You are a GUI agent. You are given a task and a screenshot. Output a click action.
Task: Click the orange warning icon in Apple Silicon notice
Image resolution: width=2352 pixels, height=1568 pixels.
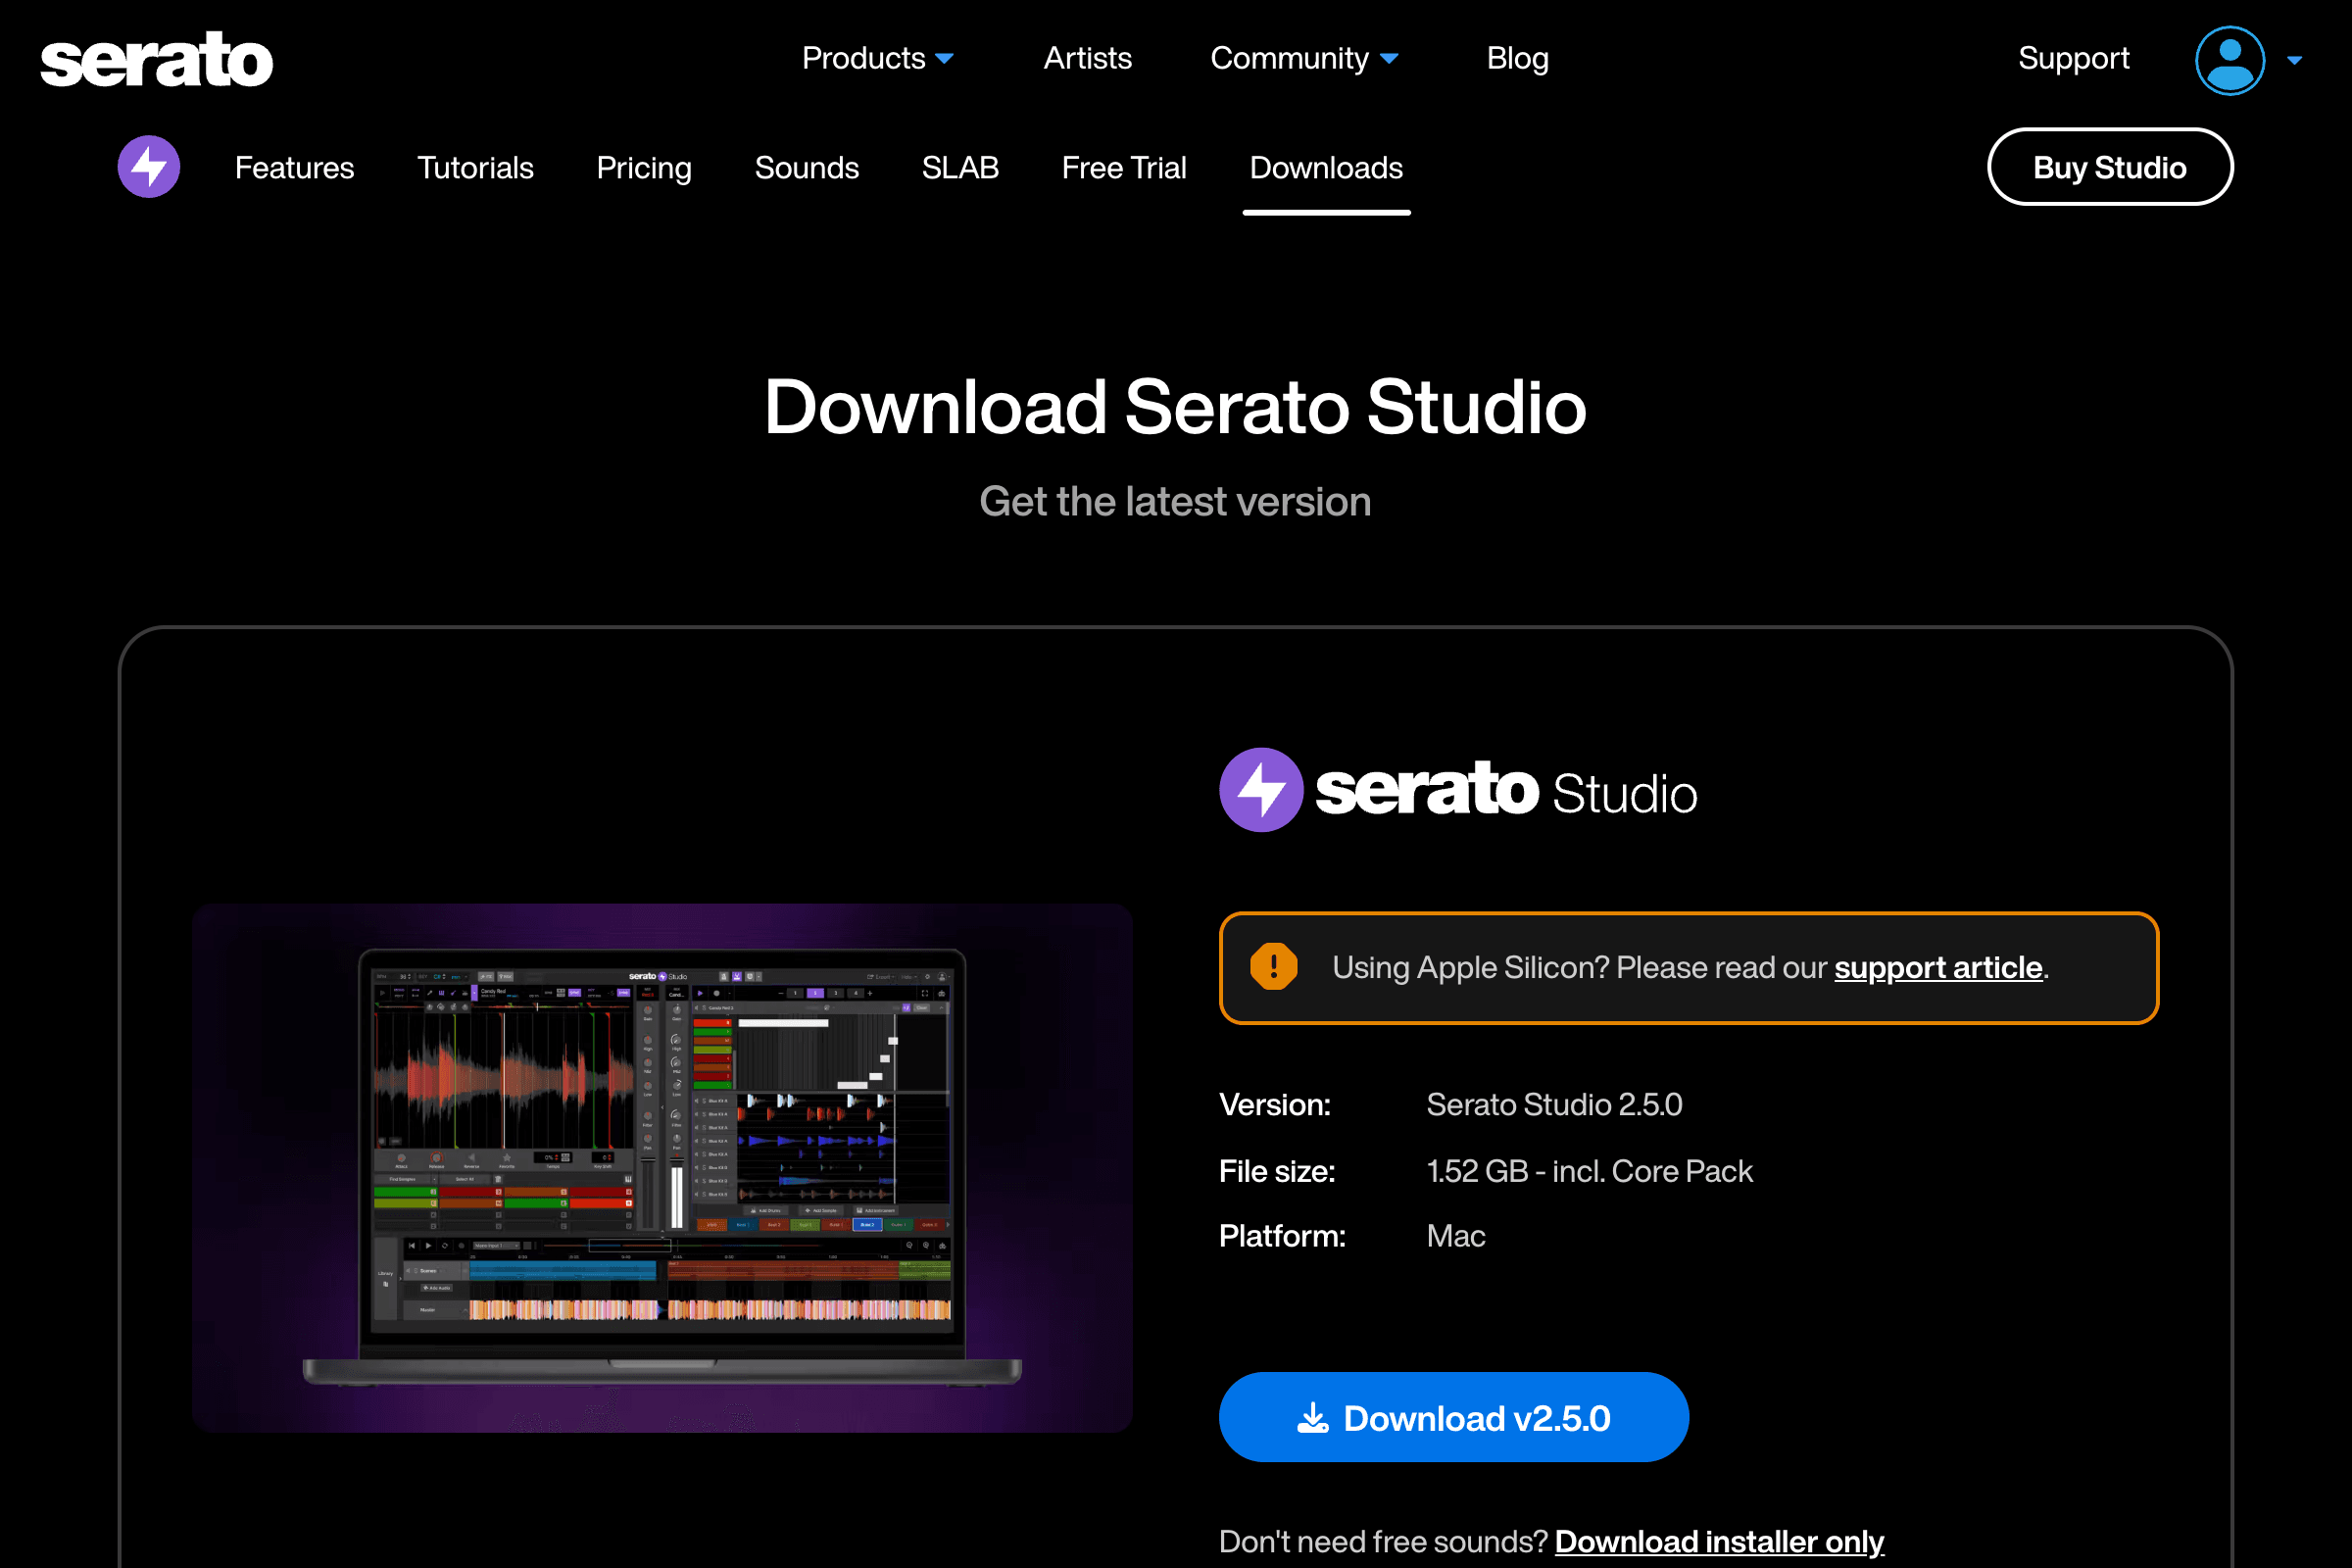pyautogui.click(x=1273, y=967)
